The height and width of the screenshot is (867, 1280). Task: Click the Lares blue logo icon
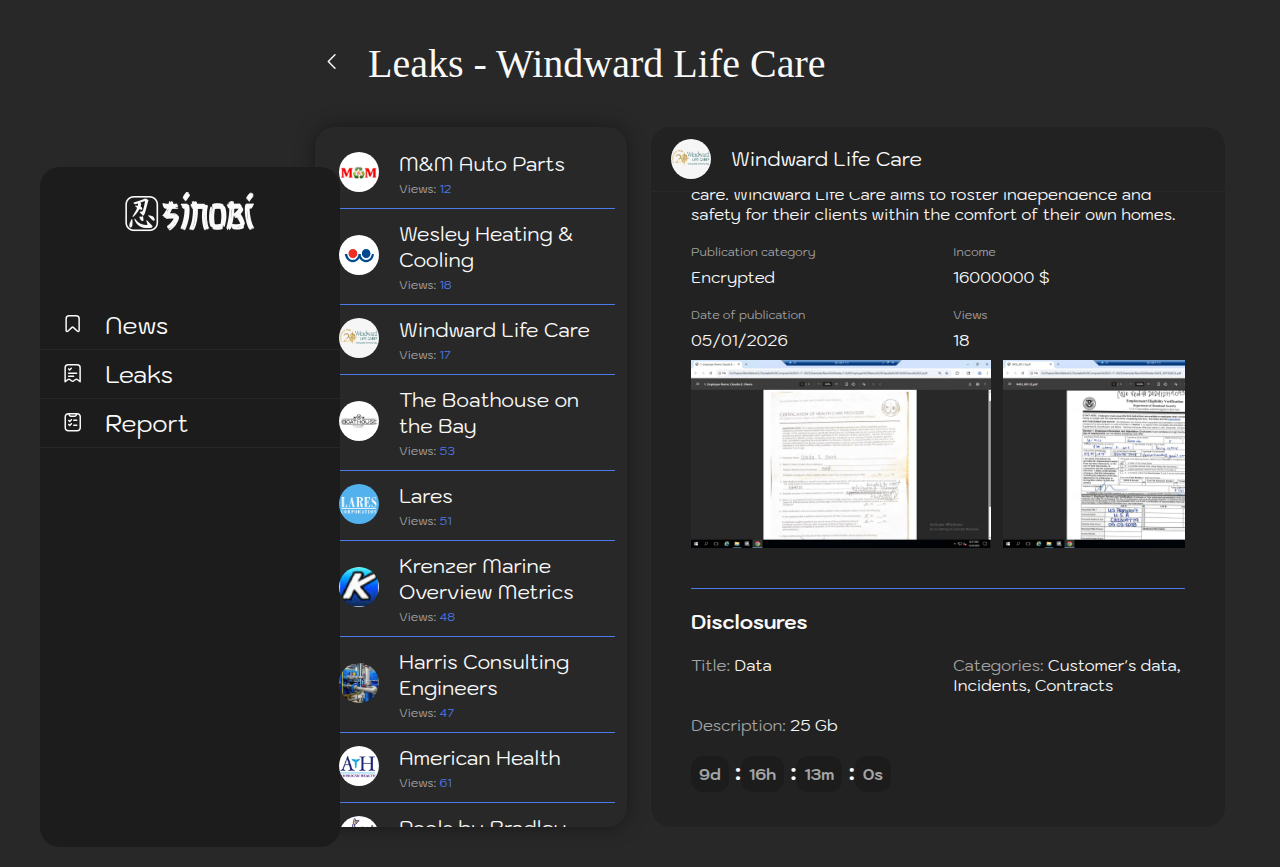359,504
